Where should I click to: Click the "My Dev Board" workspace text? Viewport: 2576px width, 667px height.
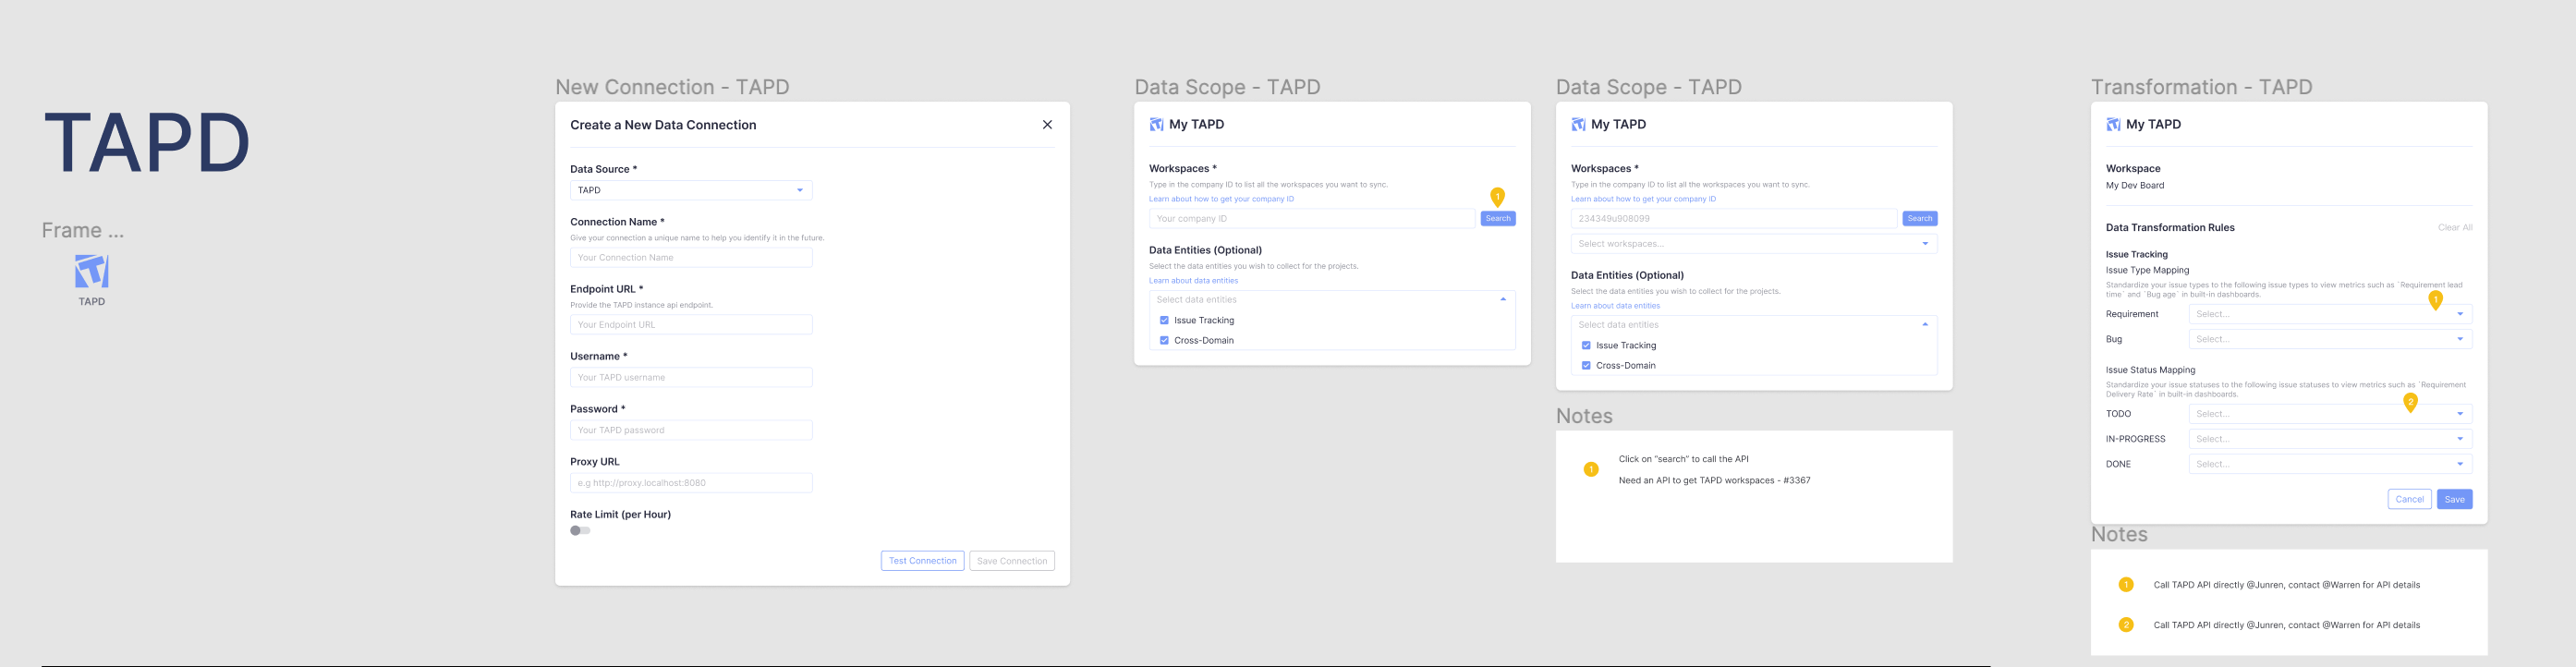2135,186
